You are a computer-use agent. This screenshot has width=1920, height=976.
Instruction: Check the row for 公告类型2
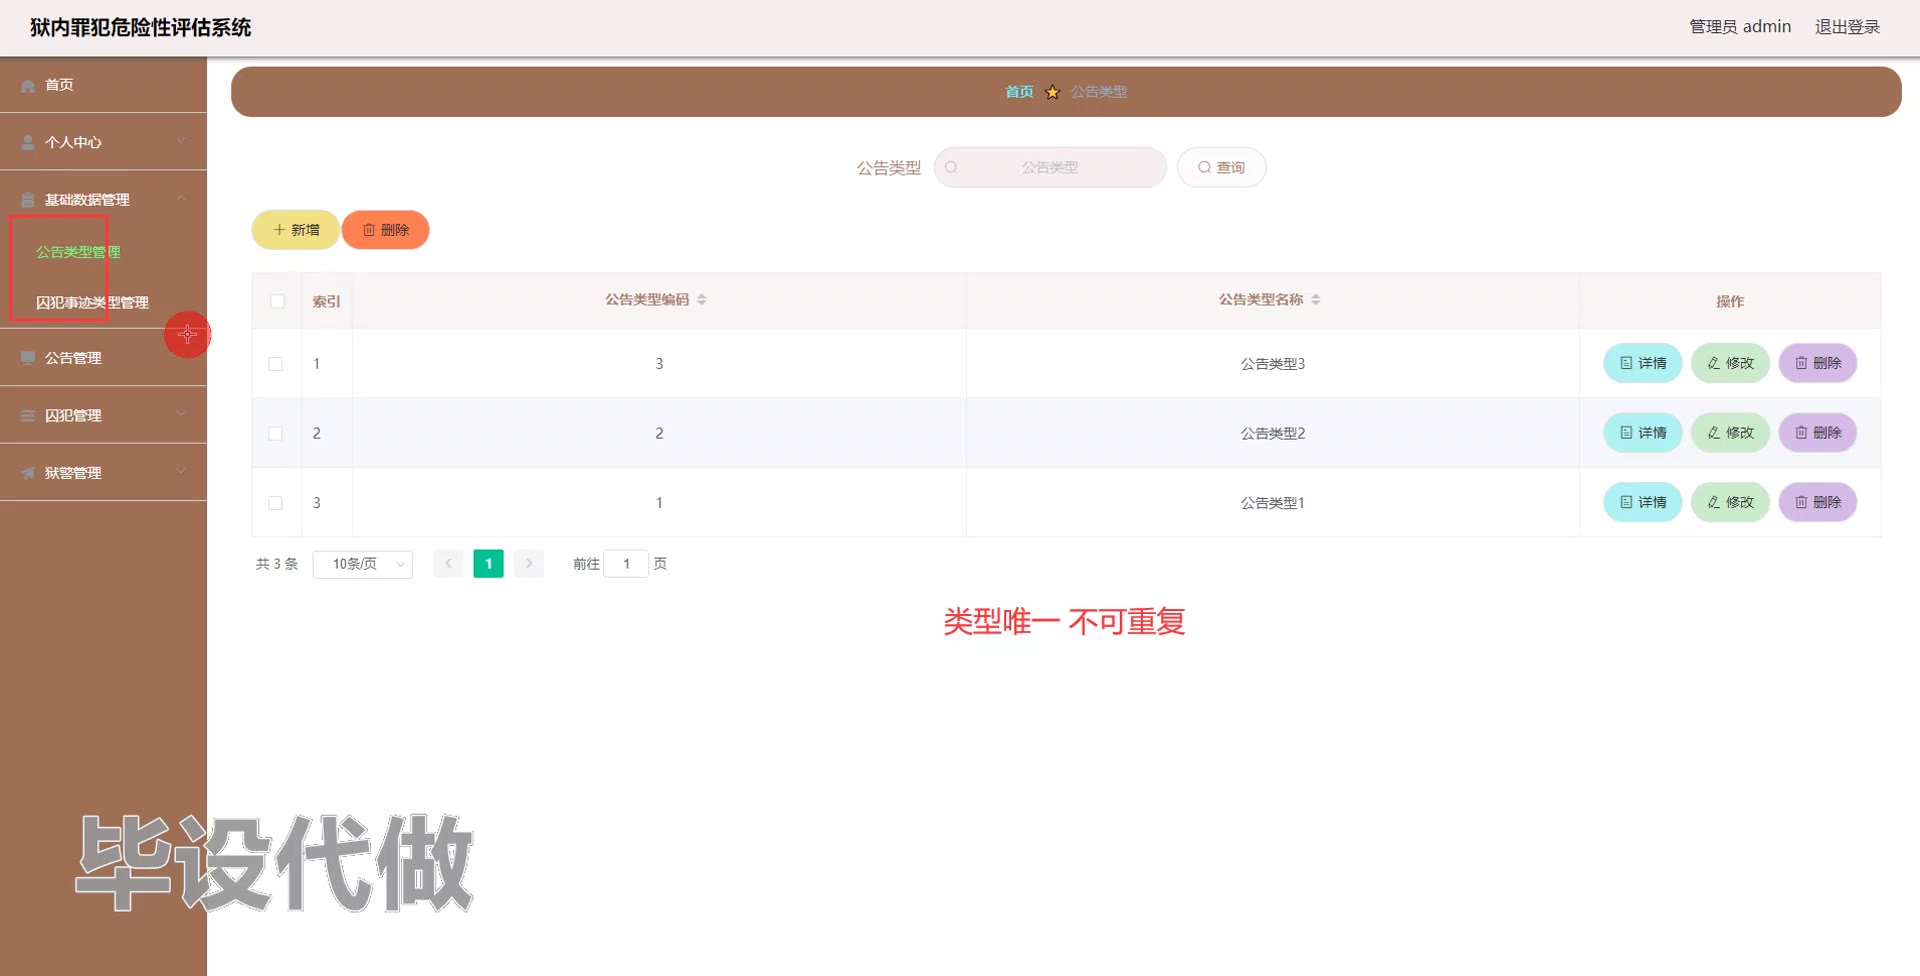point(276,434)
